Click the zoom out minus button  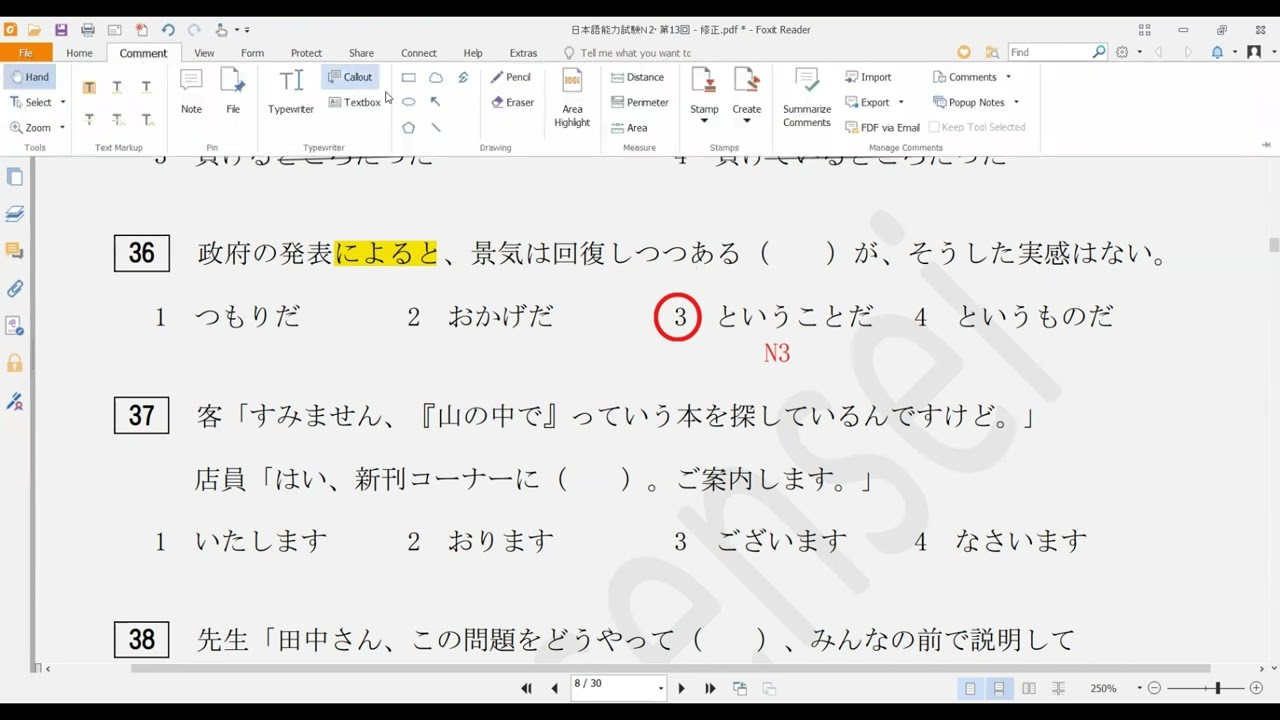point(1154,688)
